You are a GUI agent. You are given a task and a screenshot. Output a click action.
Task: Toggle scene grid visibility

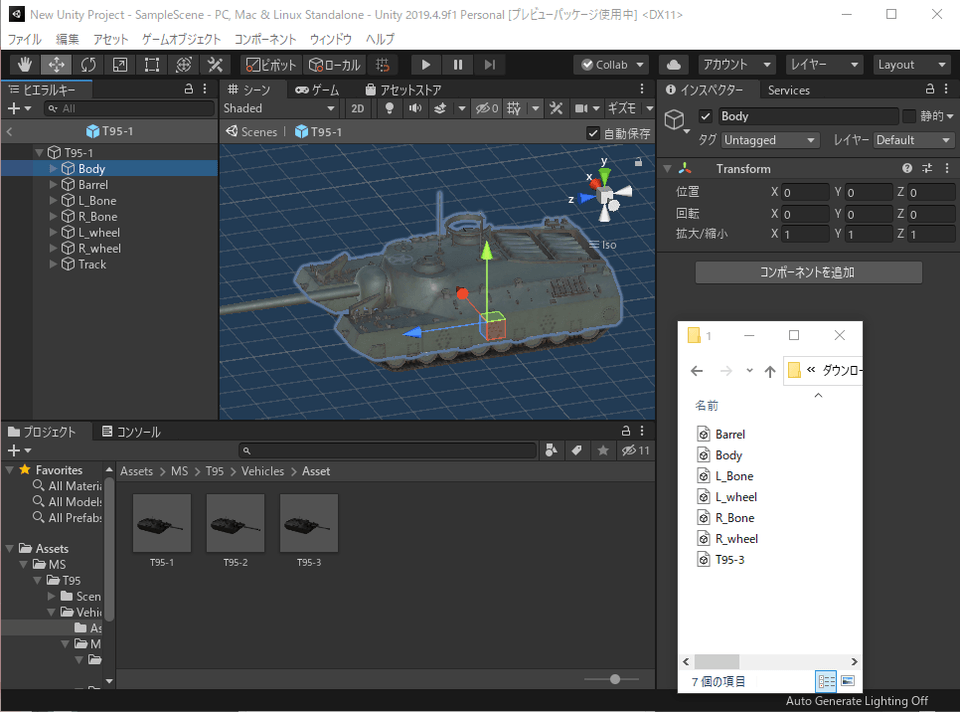[x=514, y=108]
